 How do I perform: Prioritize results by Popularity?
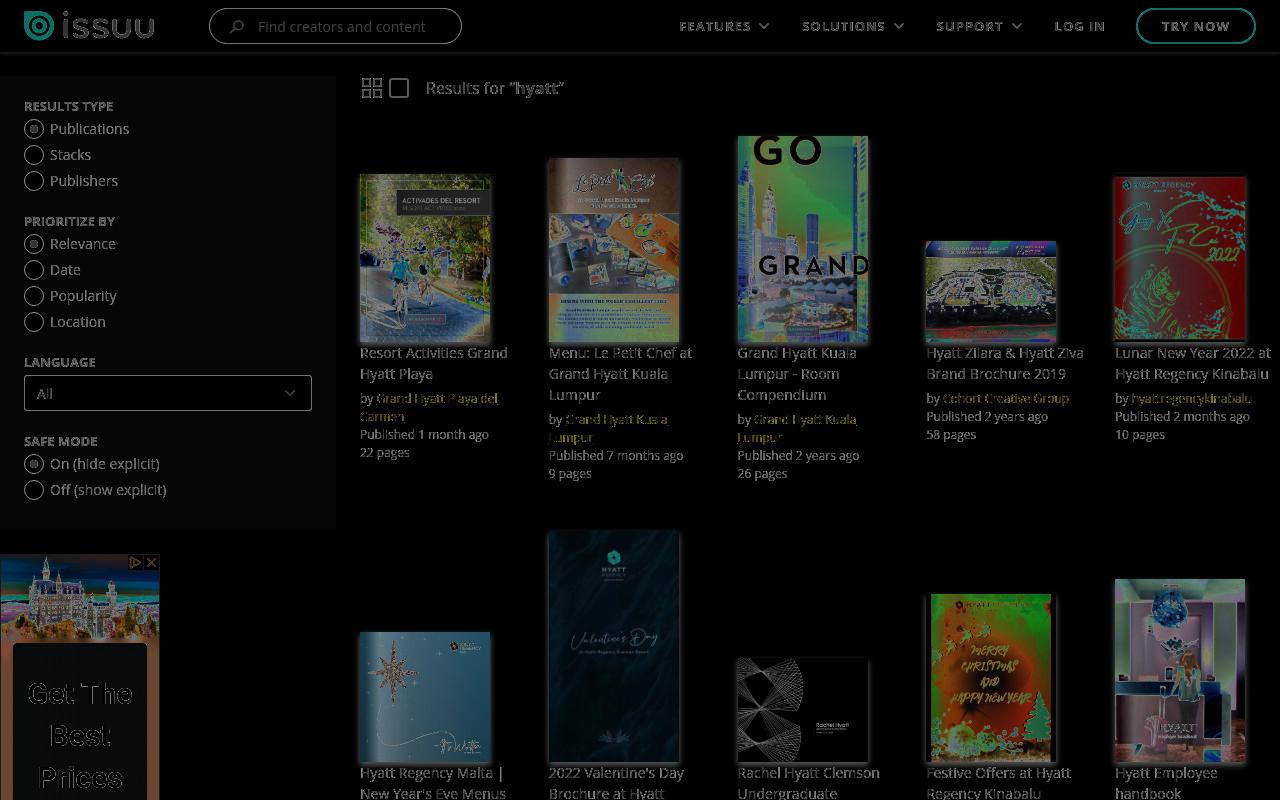[34, 296]
